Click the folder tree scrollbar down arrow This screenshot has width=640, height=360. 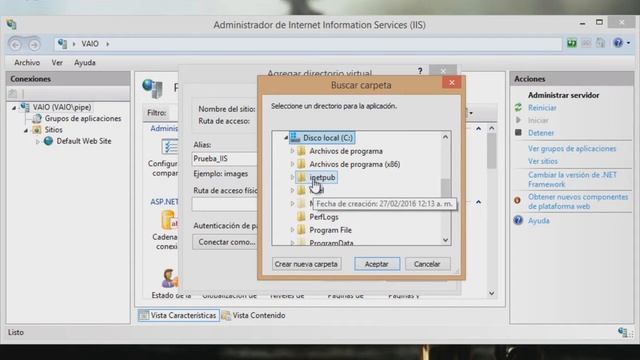coord(446,240)
